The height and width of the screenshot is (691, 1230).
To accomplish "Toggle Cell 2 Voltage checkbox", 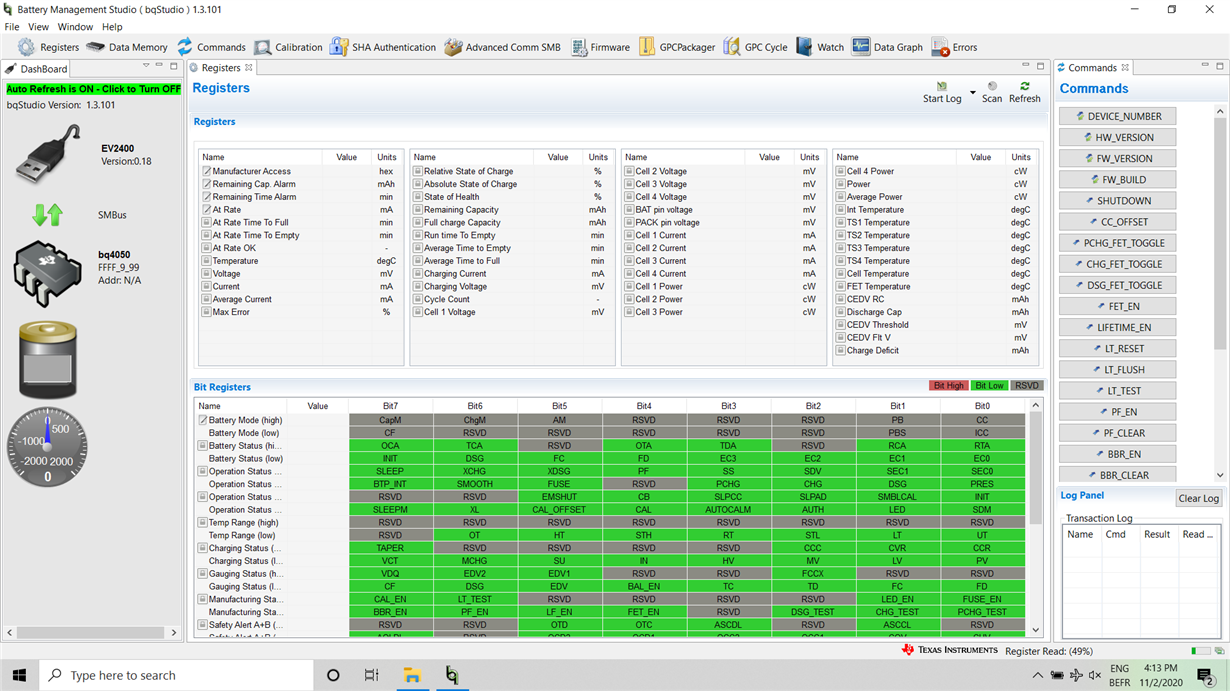I will point(630,171).
